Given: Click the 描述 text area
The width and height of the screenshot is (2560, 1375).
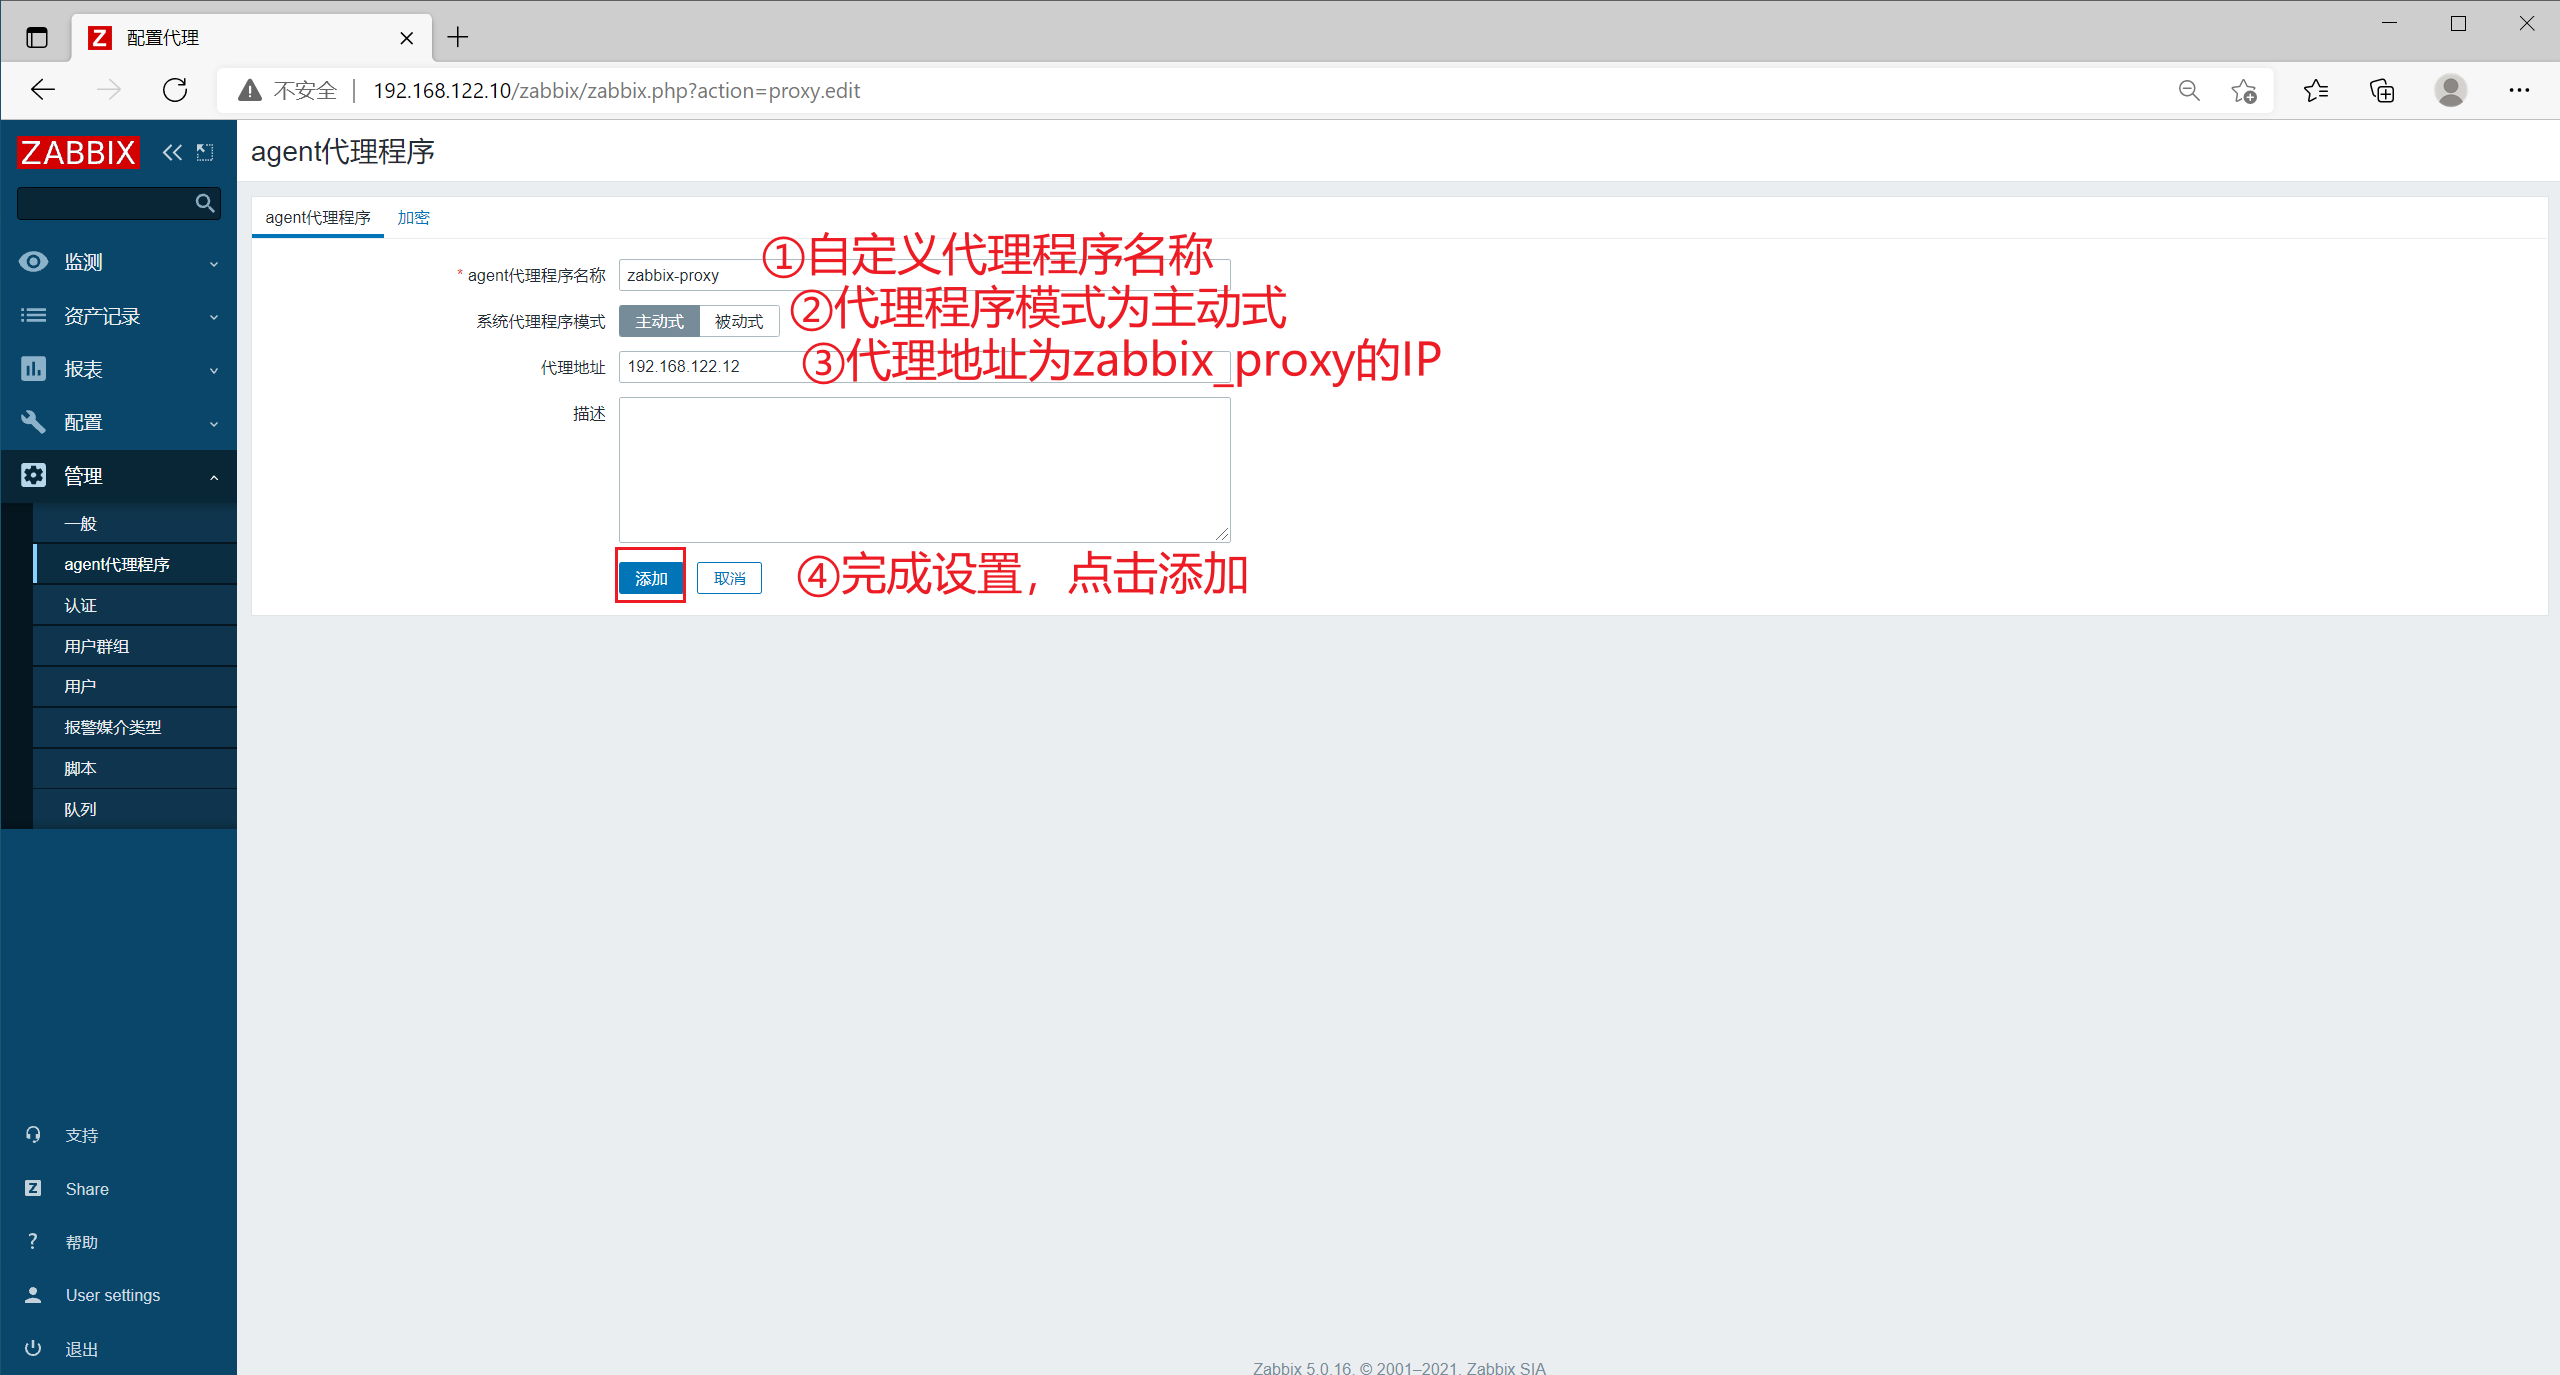Looking at the screenshot, I should coord(925,470).
